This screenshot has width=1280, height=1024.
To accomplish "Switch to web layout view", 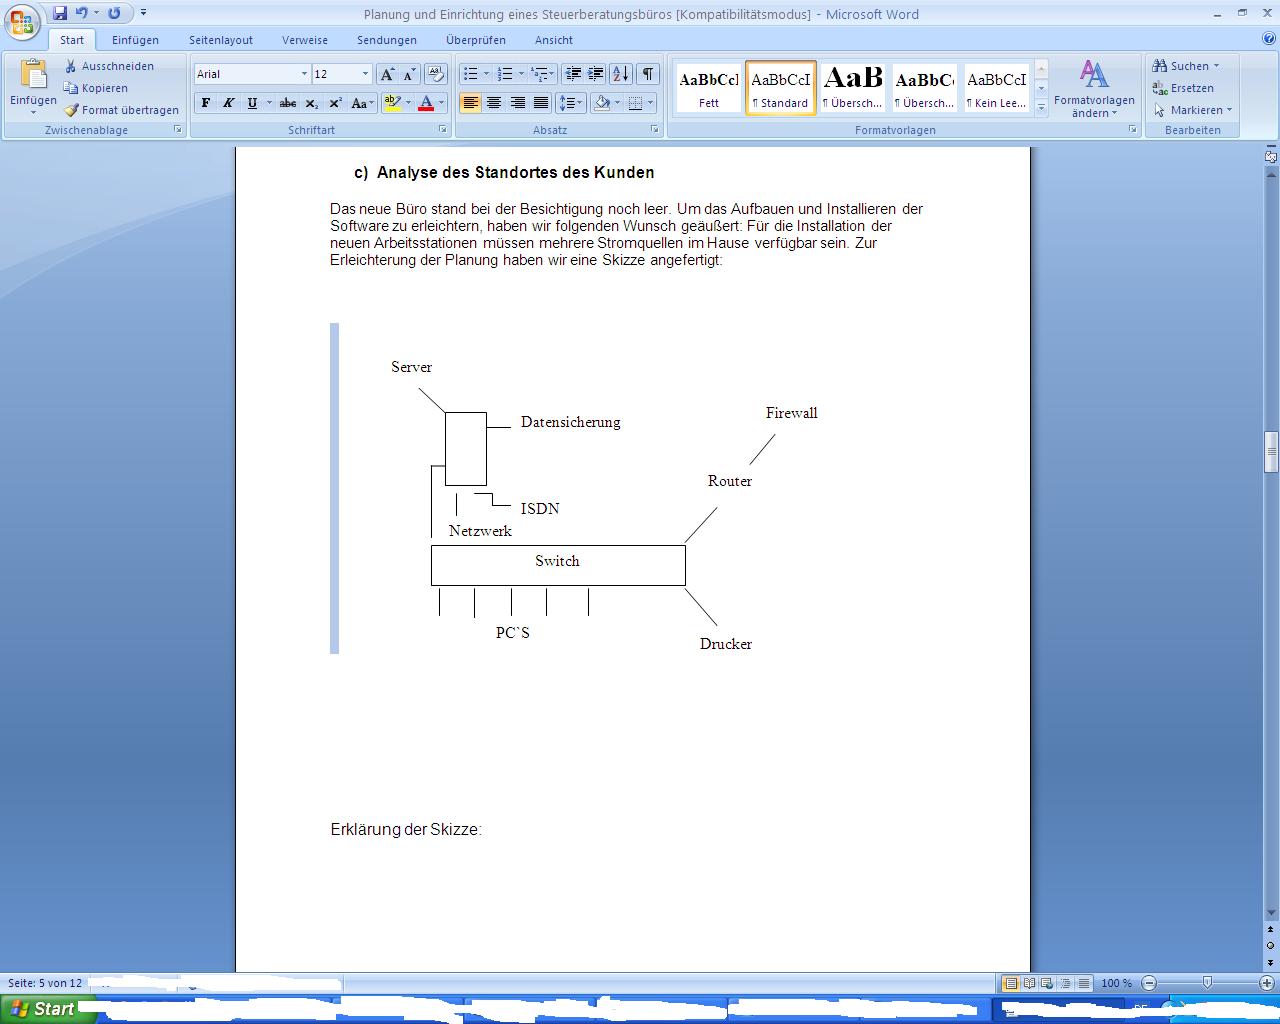I will tap(1047, 983).
